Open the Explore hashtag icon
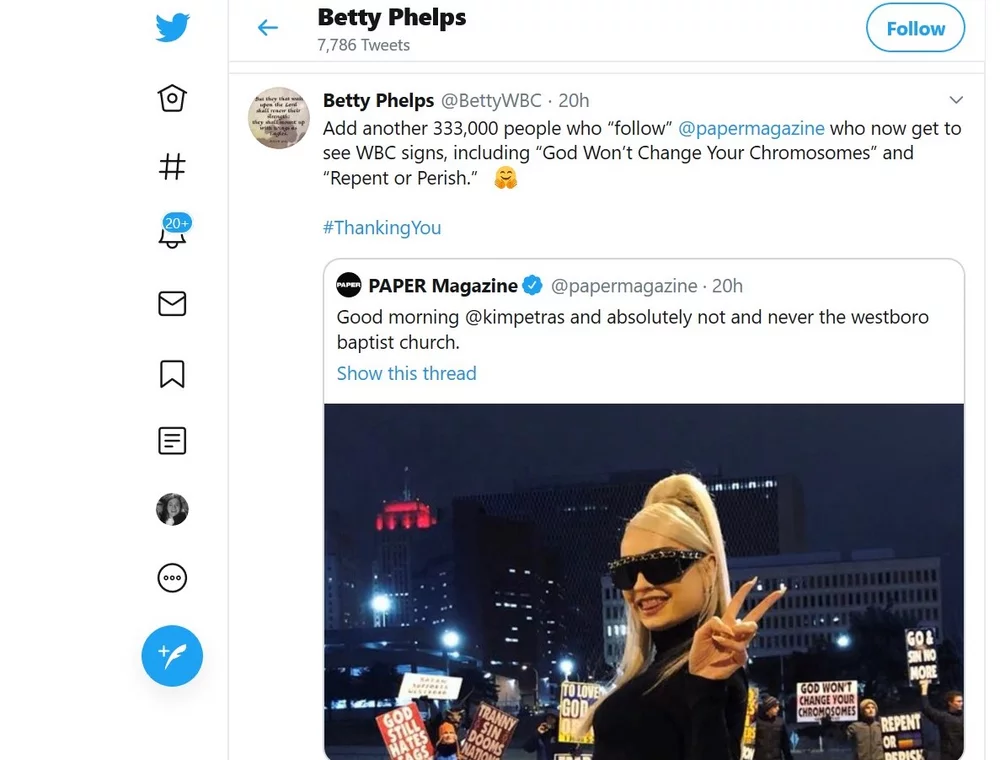Screen dimensions: 1000x760 (172, 166)
